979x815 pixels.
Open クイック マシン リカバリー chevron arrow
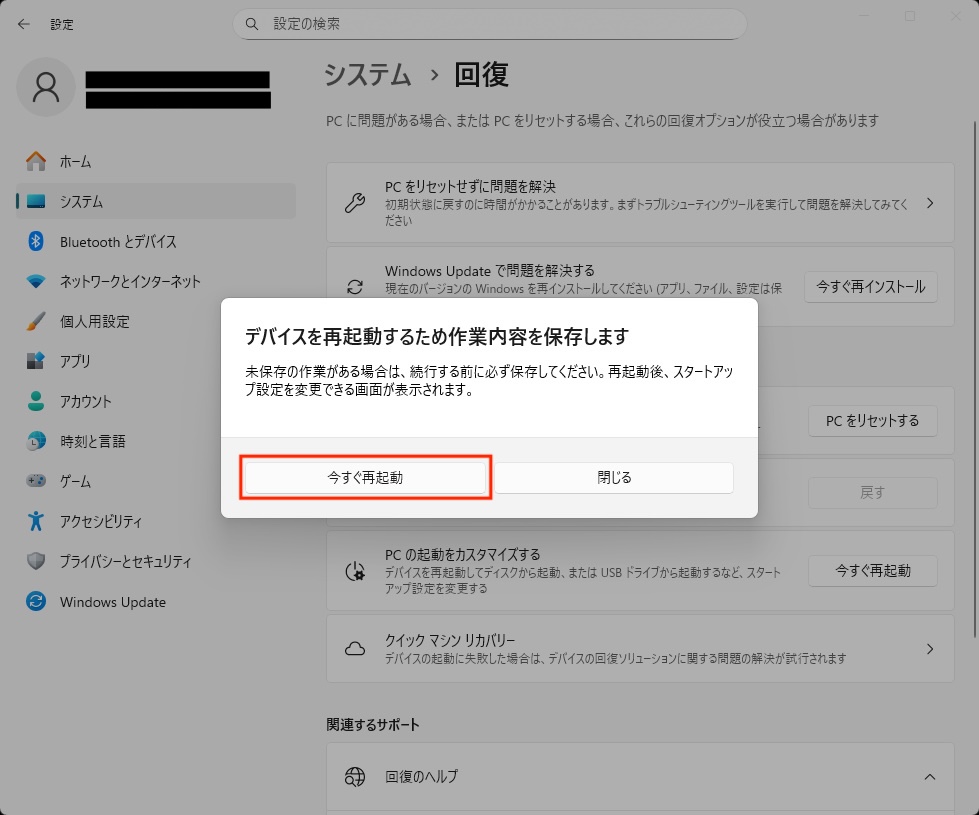coord(929,649)
